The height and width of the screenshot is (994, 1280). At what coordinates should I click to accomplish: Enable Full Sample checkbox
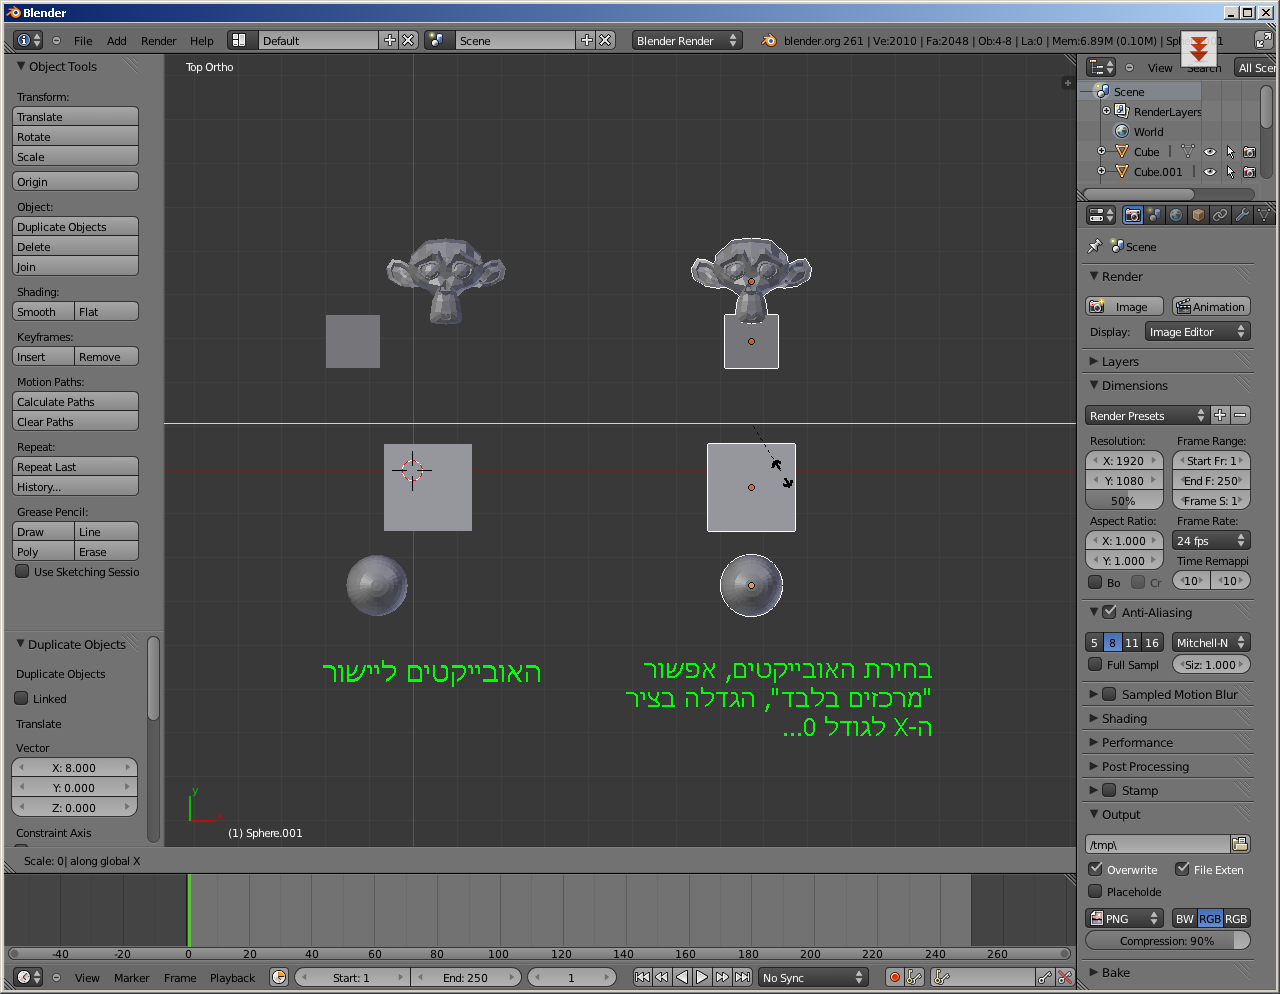coord(1095,665)
